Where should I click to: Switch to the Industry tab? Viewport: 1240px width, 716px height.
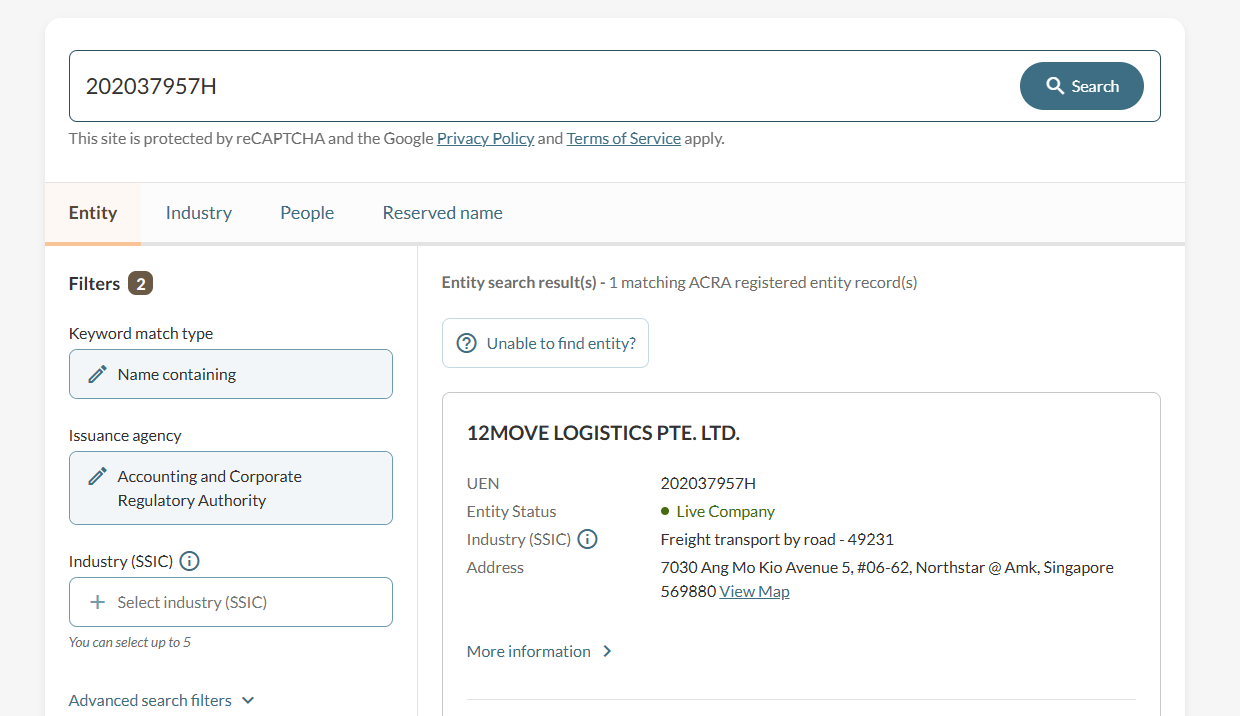199,213
